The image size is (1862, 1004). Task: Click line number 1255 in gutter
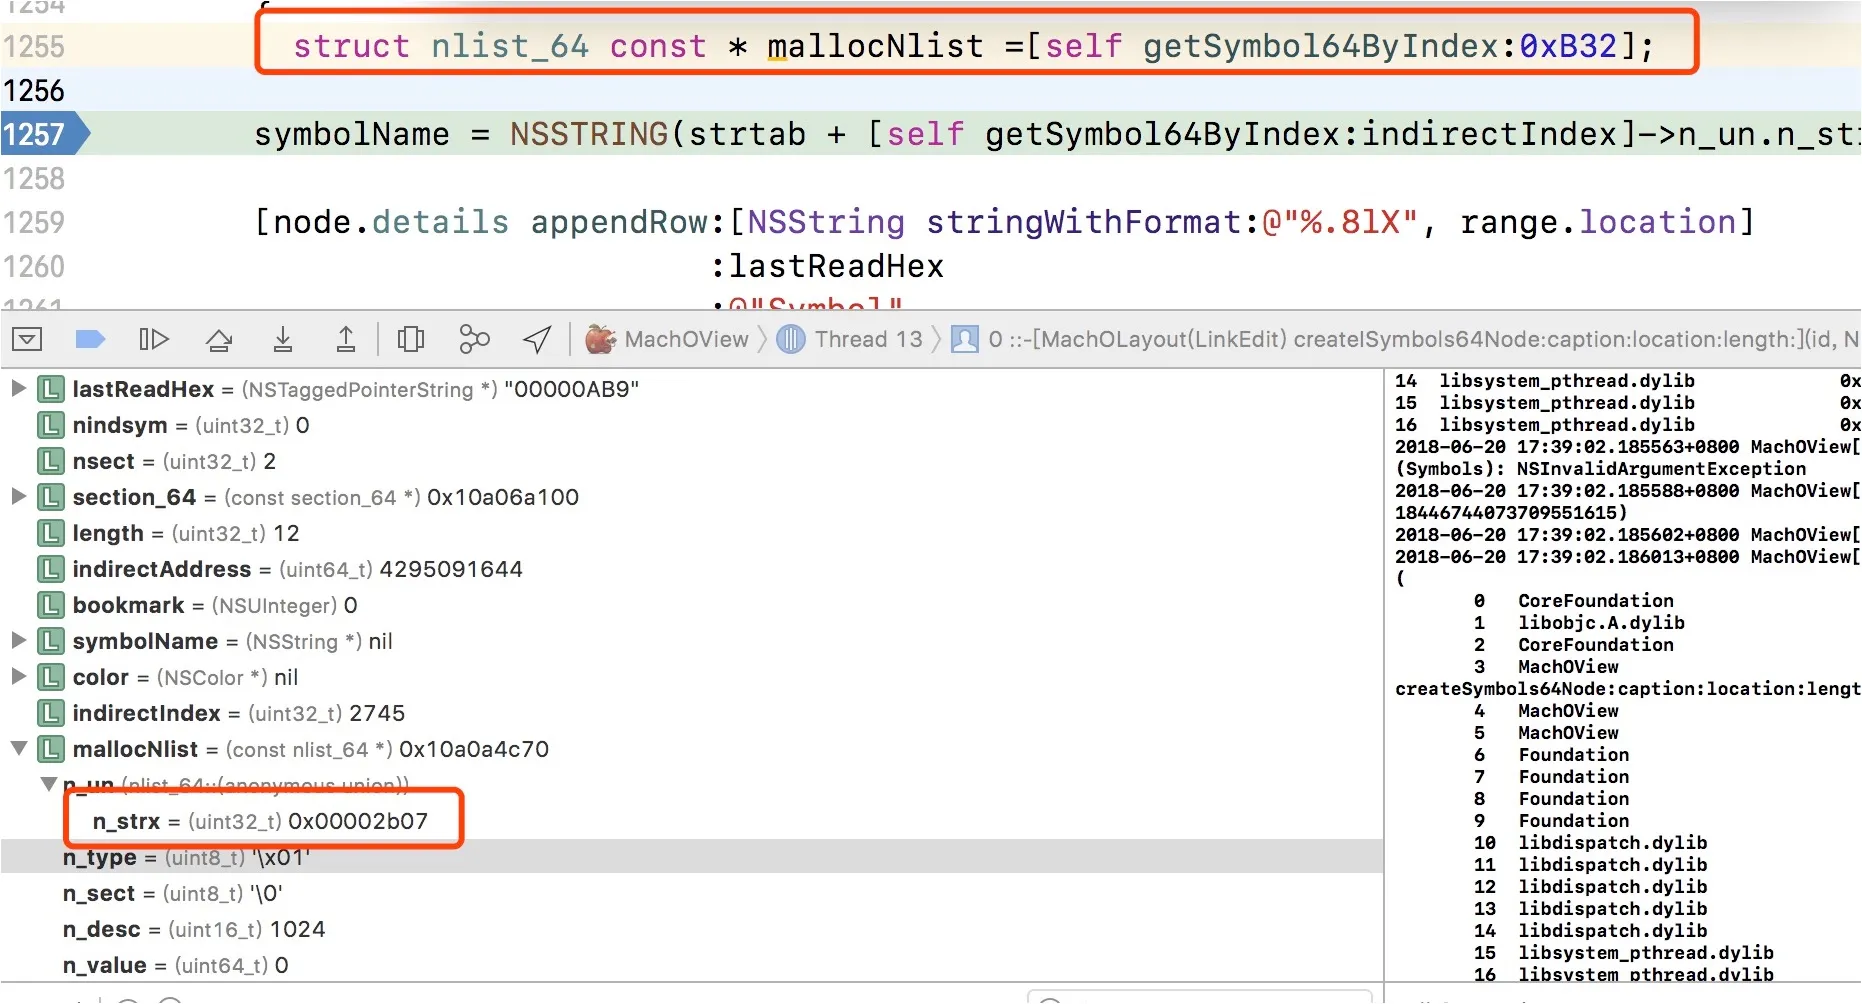click(34, 46)
